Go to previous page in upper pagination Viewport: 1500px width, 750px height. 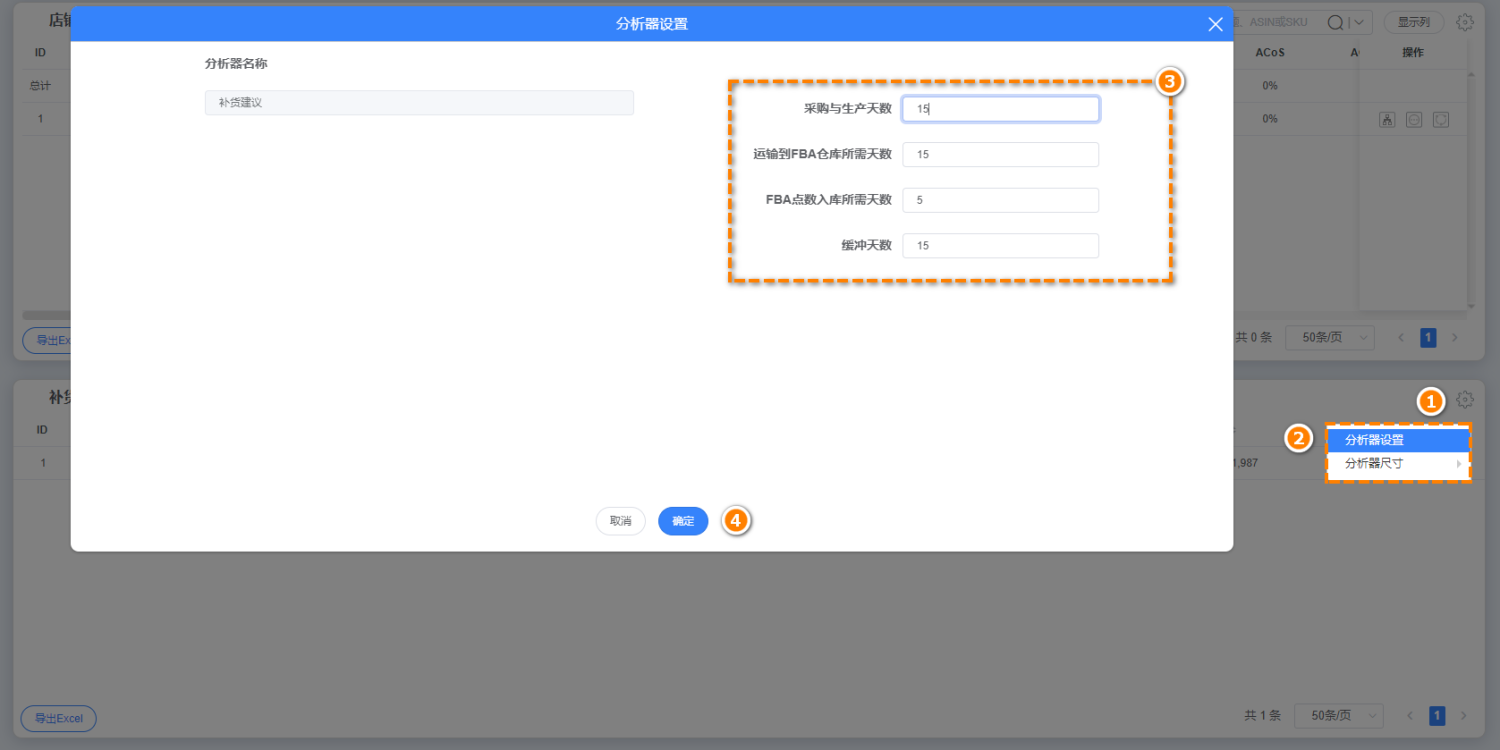coord(1401,338)
